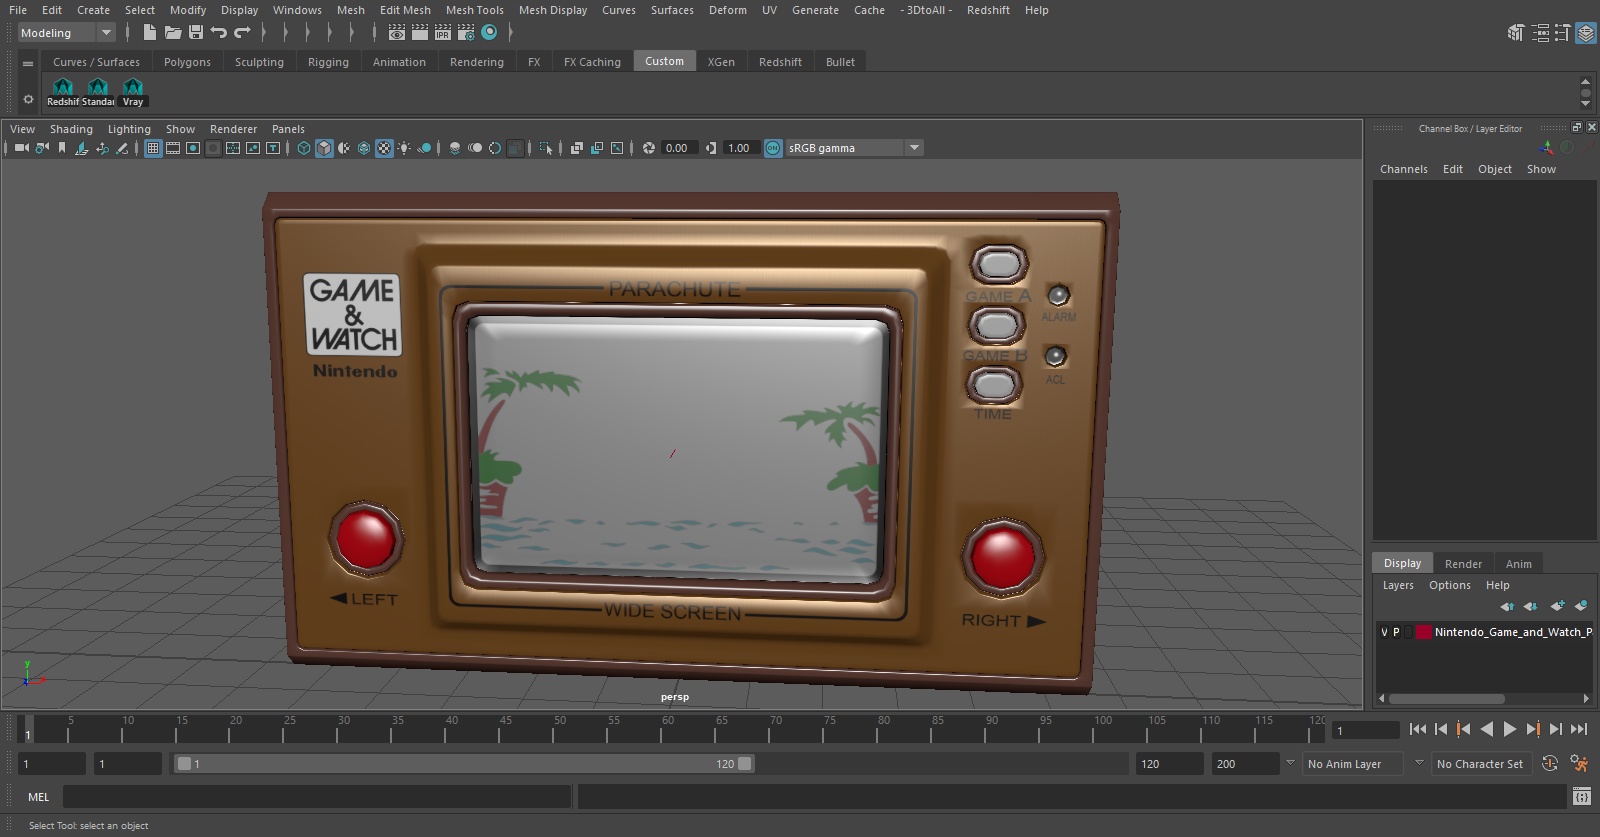Click the Redshift shelf button
Screen dimensions: 1600x837
62,91
